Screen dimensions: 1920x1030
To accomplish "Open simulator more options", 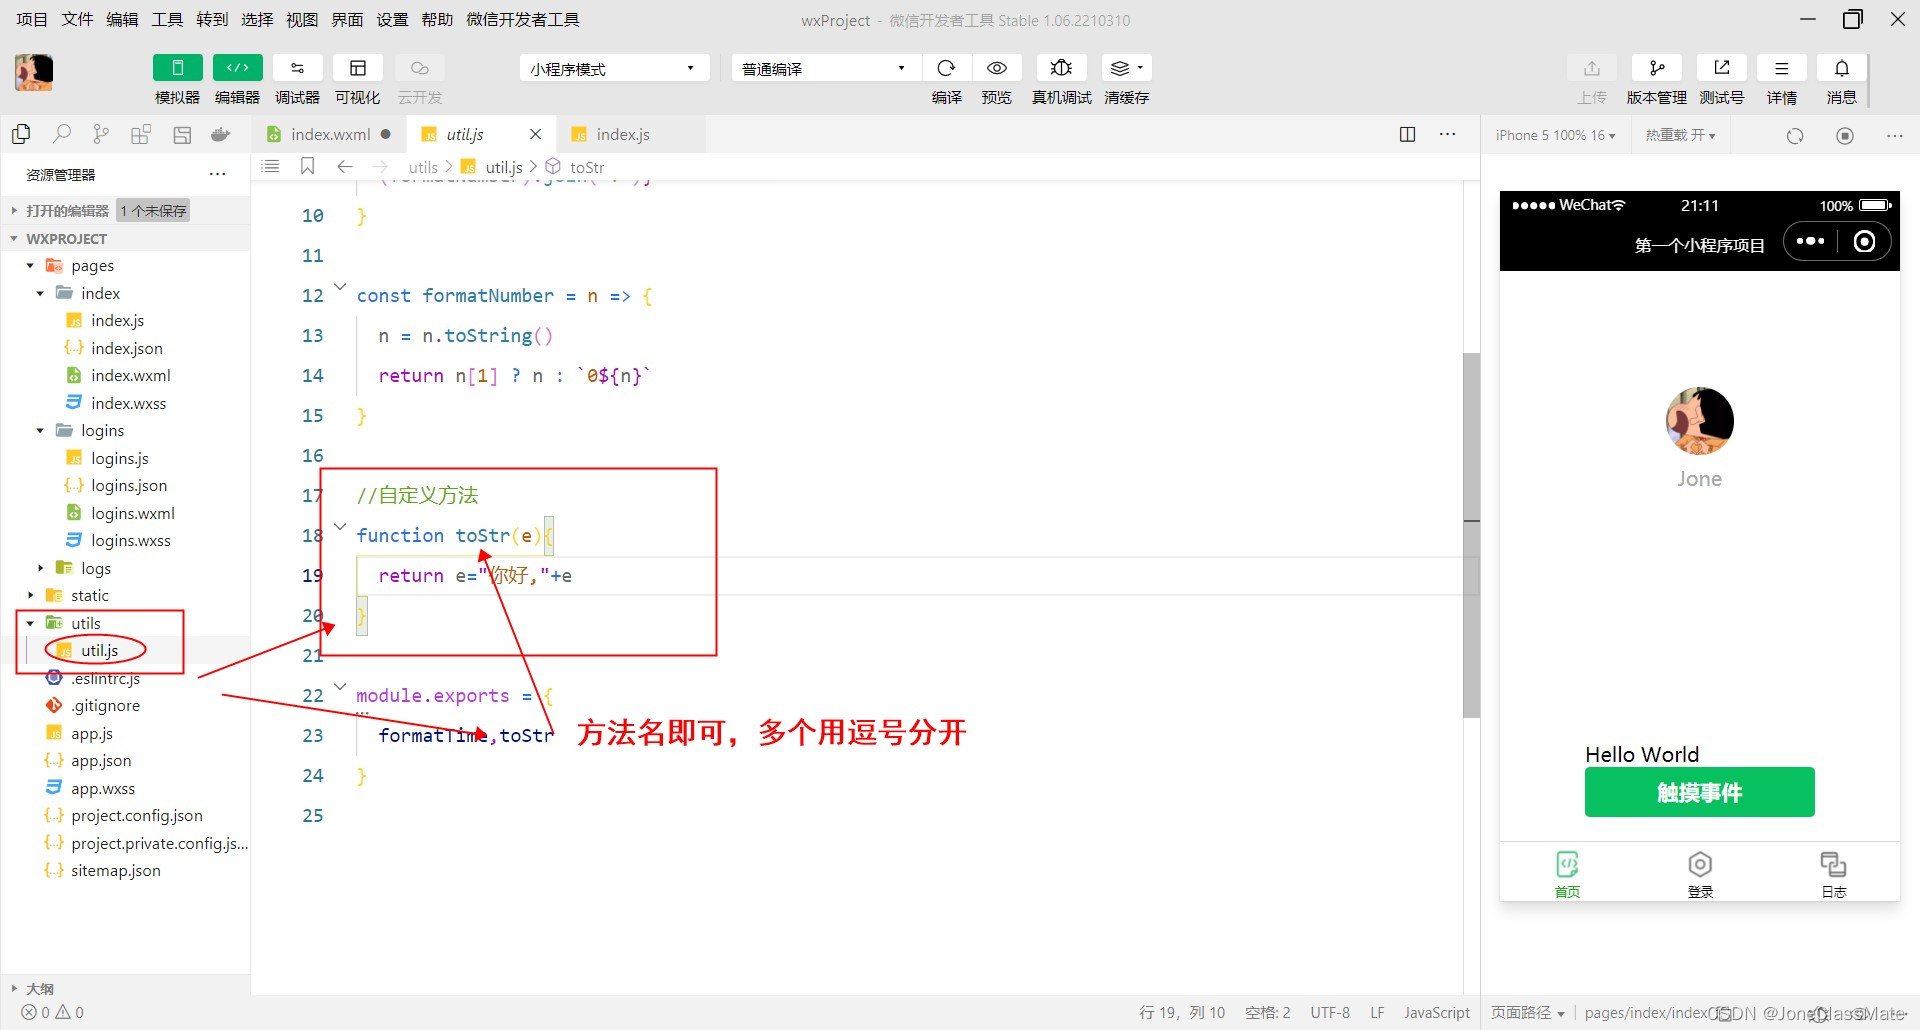I will pos(1895,135).
